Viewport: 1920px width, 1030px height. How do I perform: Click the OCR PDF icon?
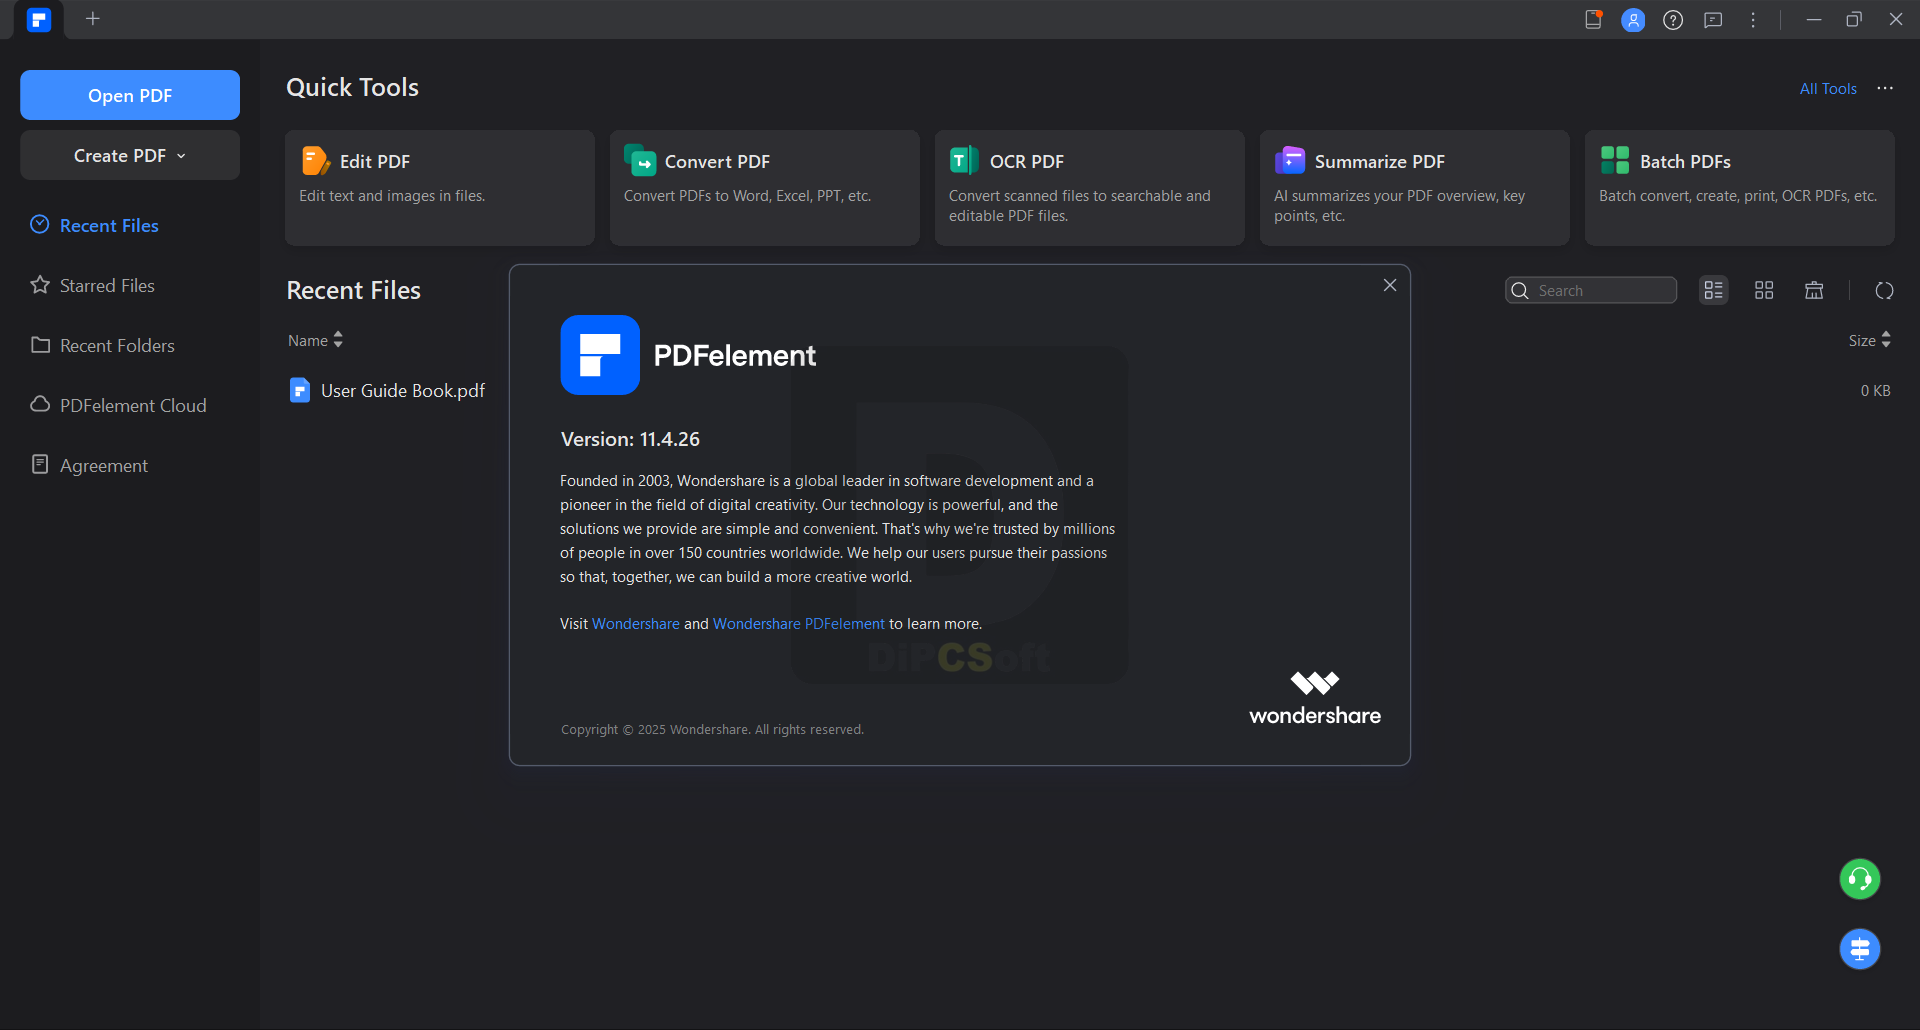point(964,160)
